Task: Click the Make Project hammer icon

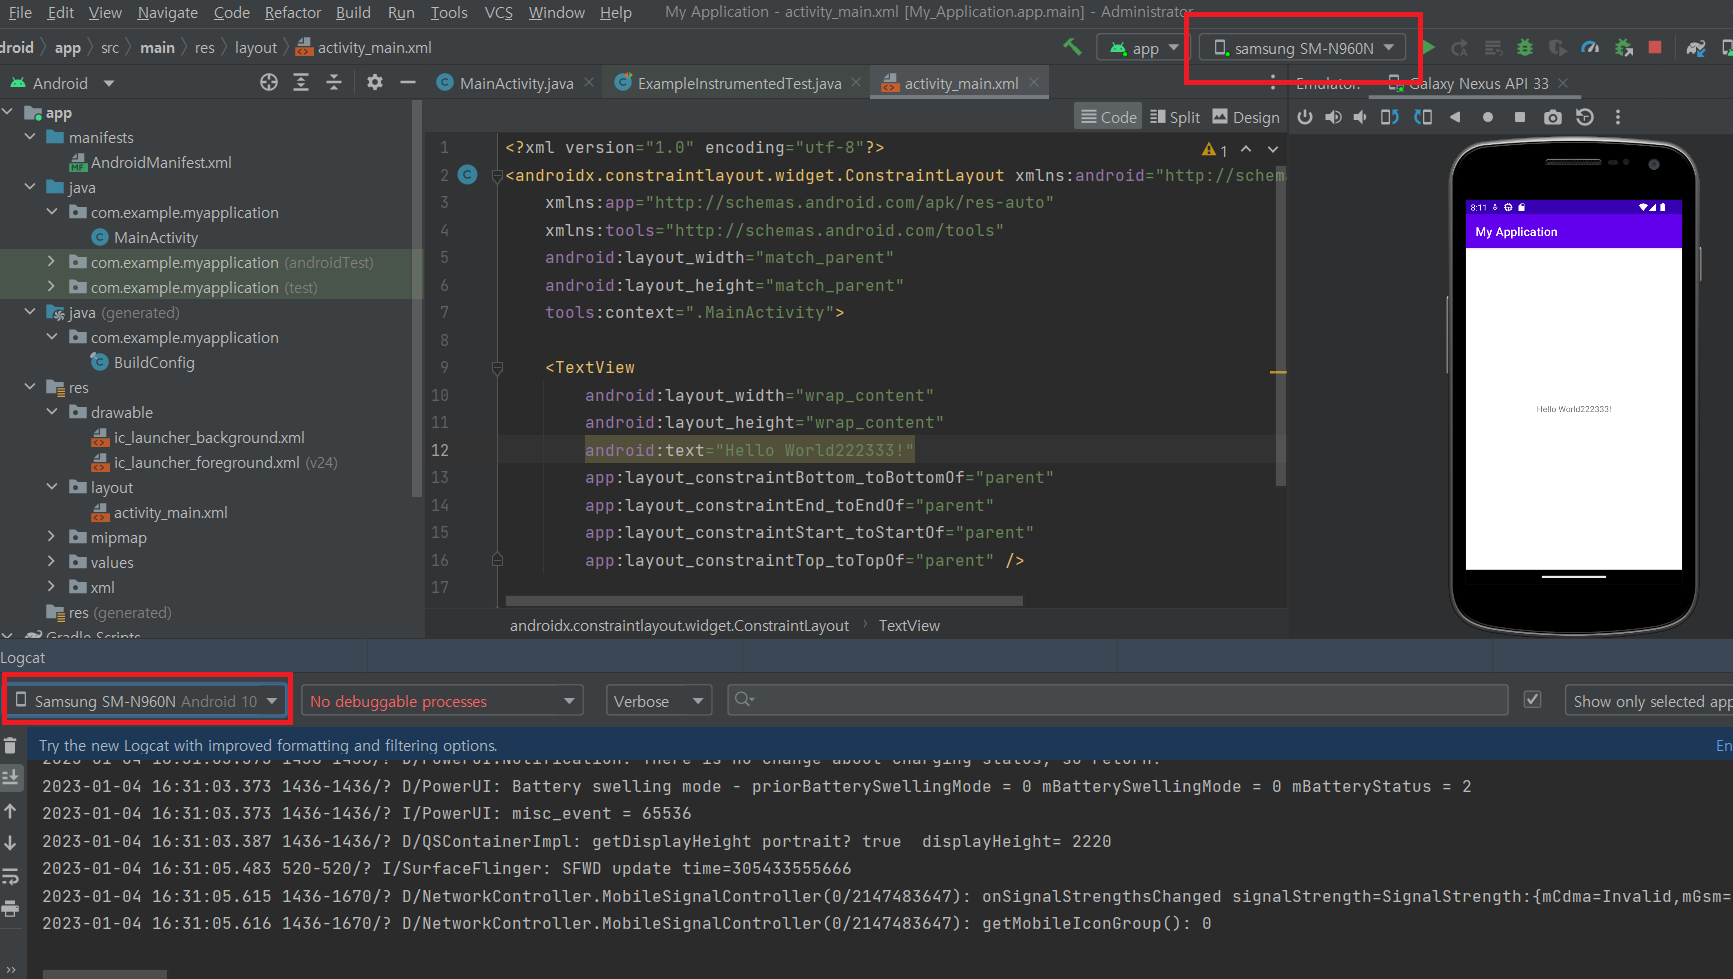Action: pos(1072,47)
